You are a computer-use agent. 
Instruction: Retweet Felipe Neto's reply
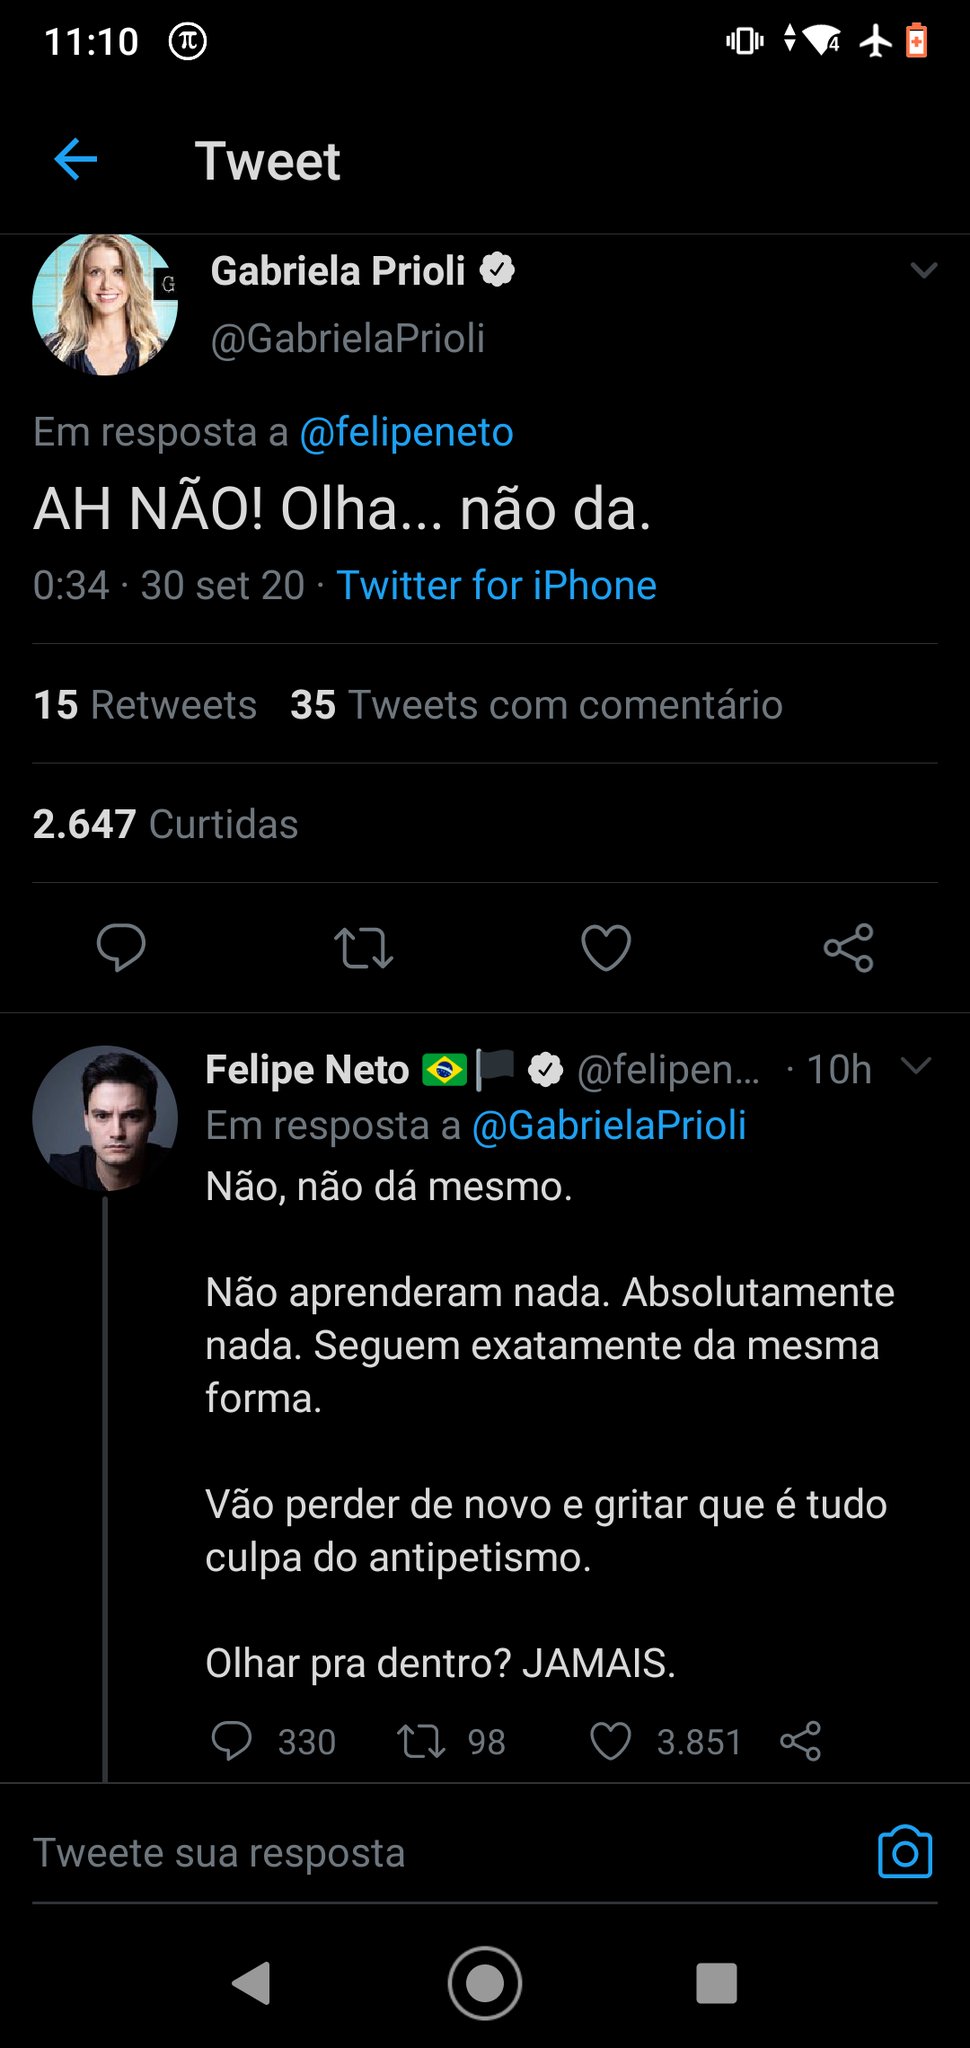tap(421, 1741)
